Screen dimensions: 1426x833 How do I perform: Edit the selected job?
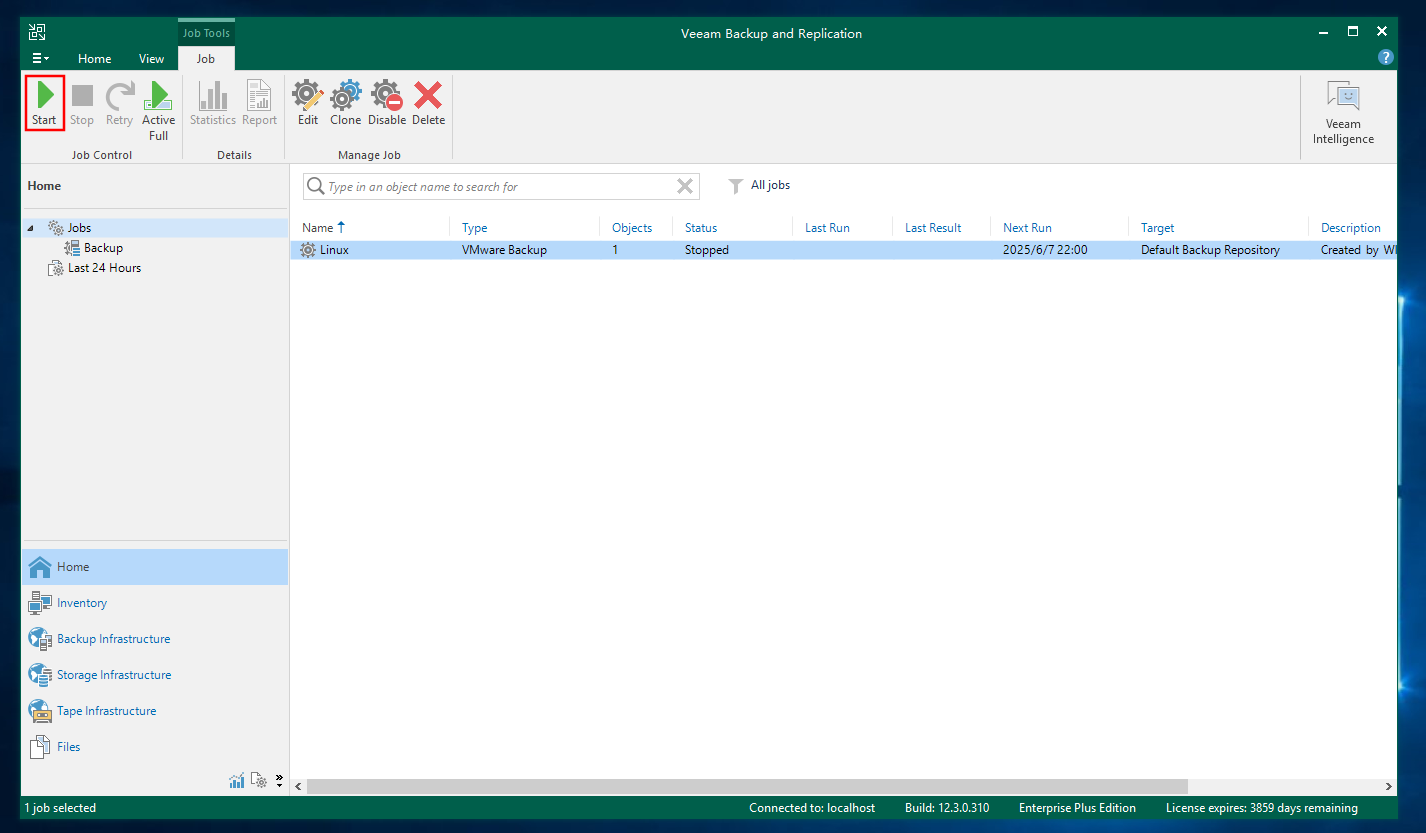pyautogui.click(x=308, y=103)
